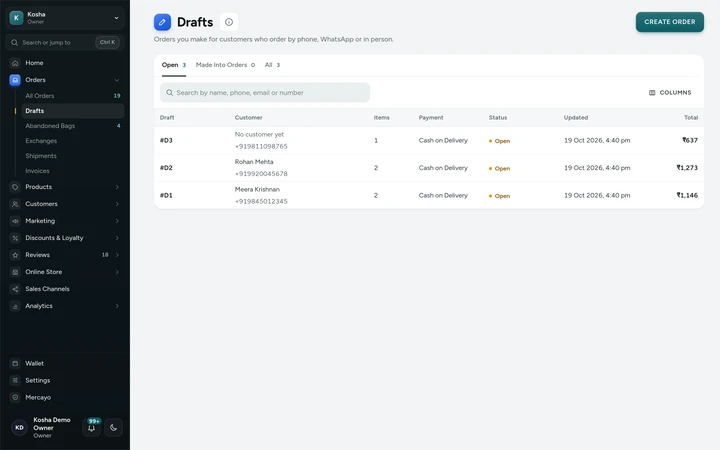This screenshot has height=450, width=720.
Task: Open notifications bell with 99+ badge
Action: click(x=92, y=427)
